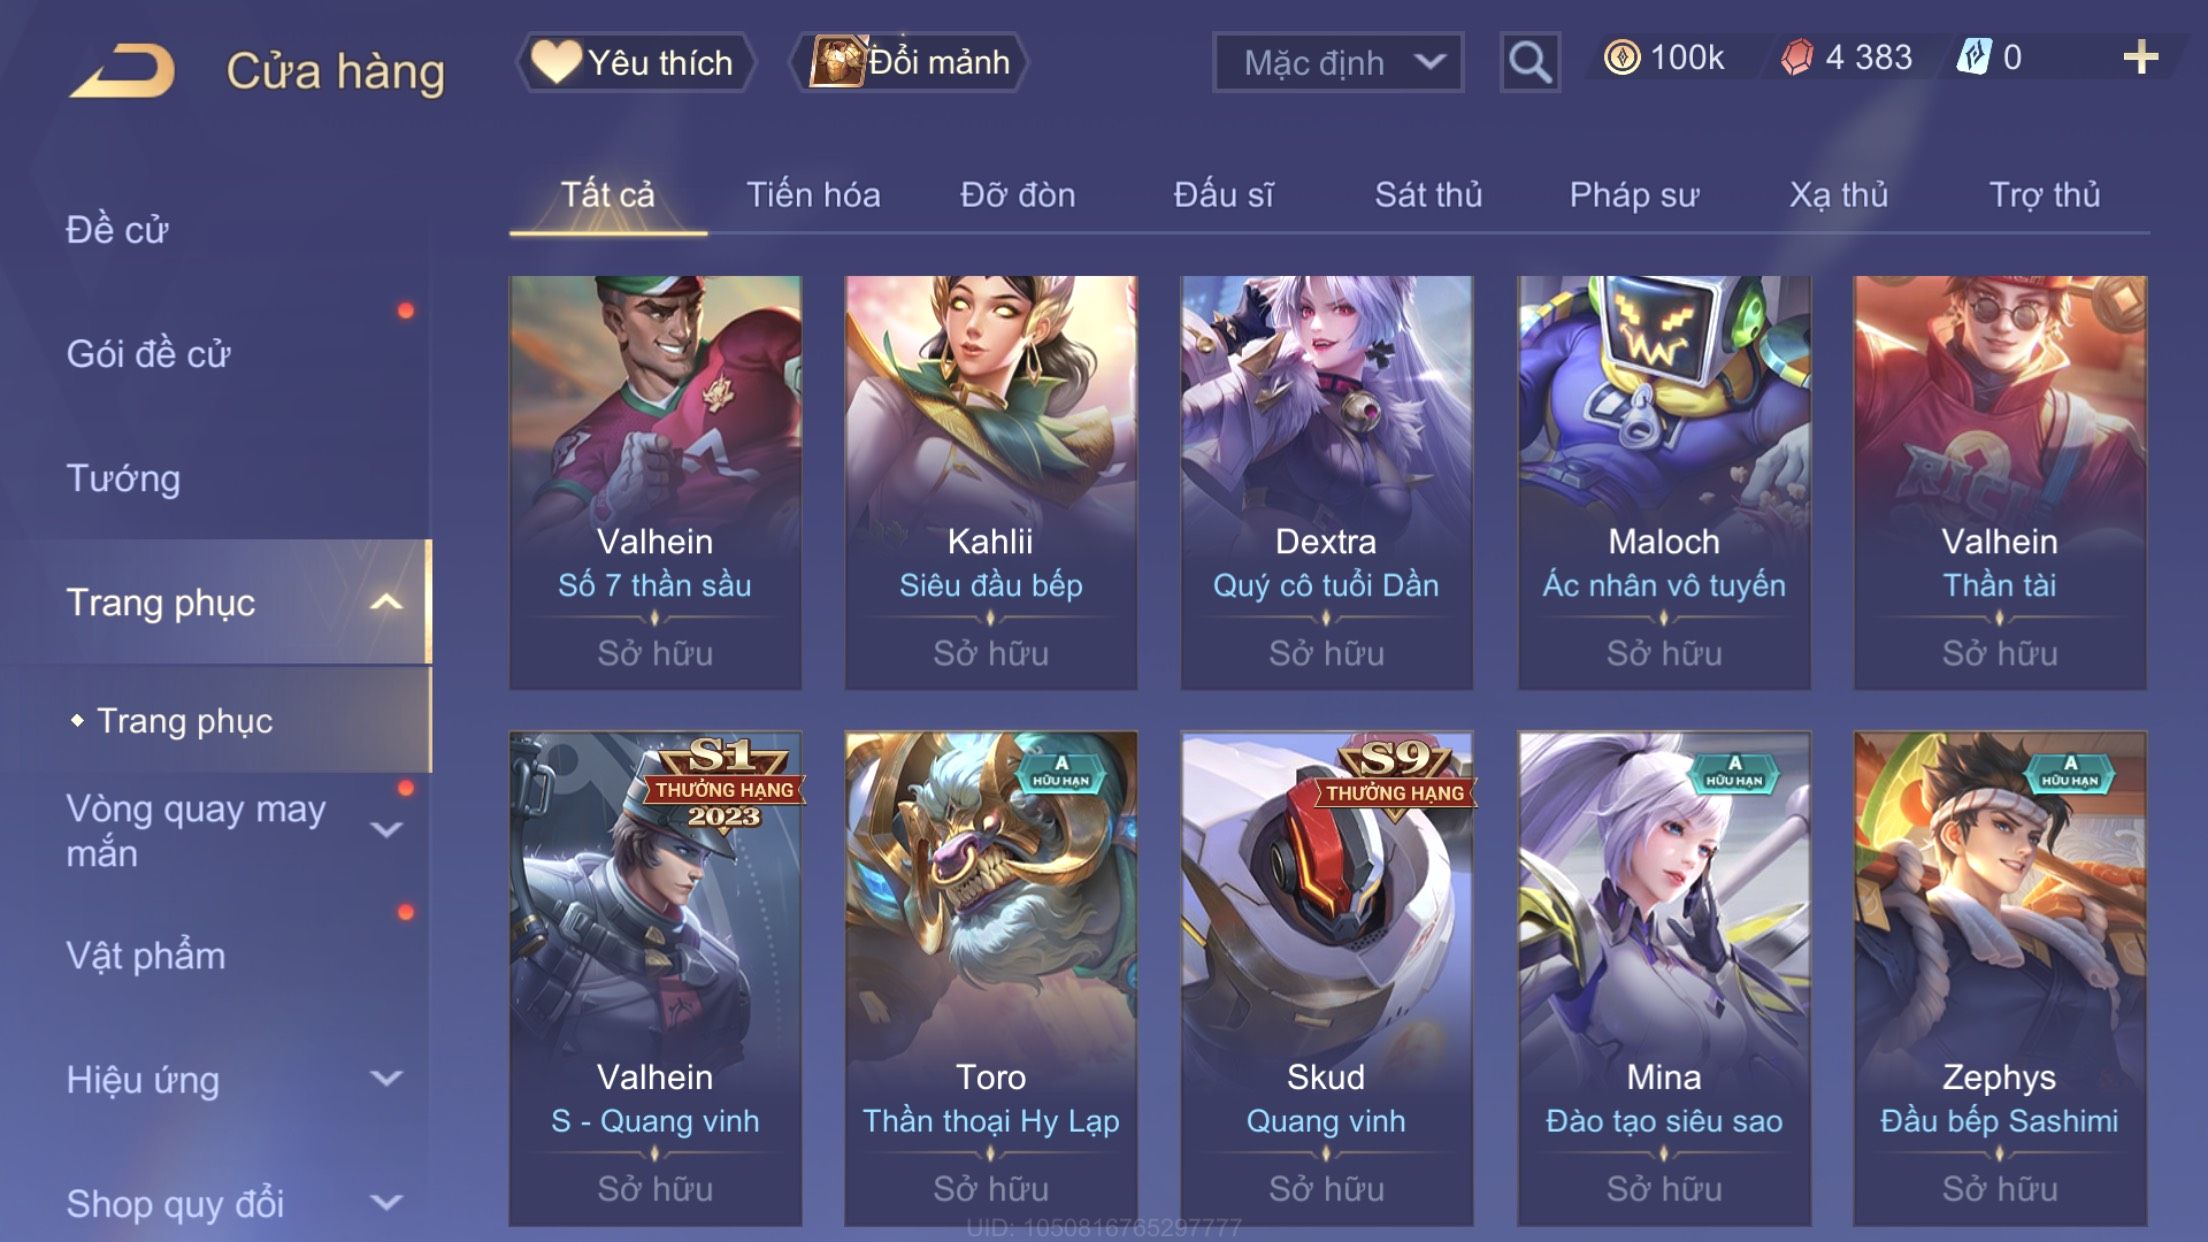Select the Tiến hóa tab
Screen dimensions: 2208x1242
point(813,194)
